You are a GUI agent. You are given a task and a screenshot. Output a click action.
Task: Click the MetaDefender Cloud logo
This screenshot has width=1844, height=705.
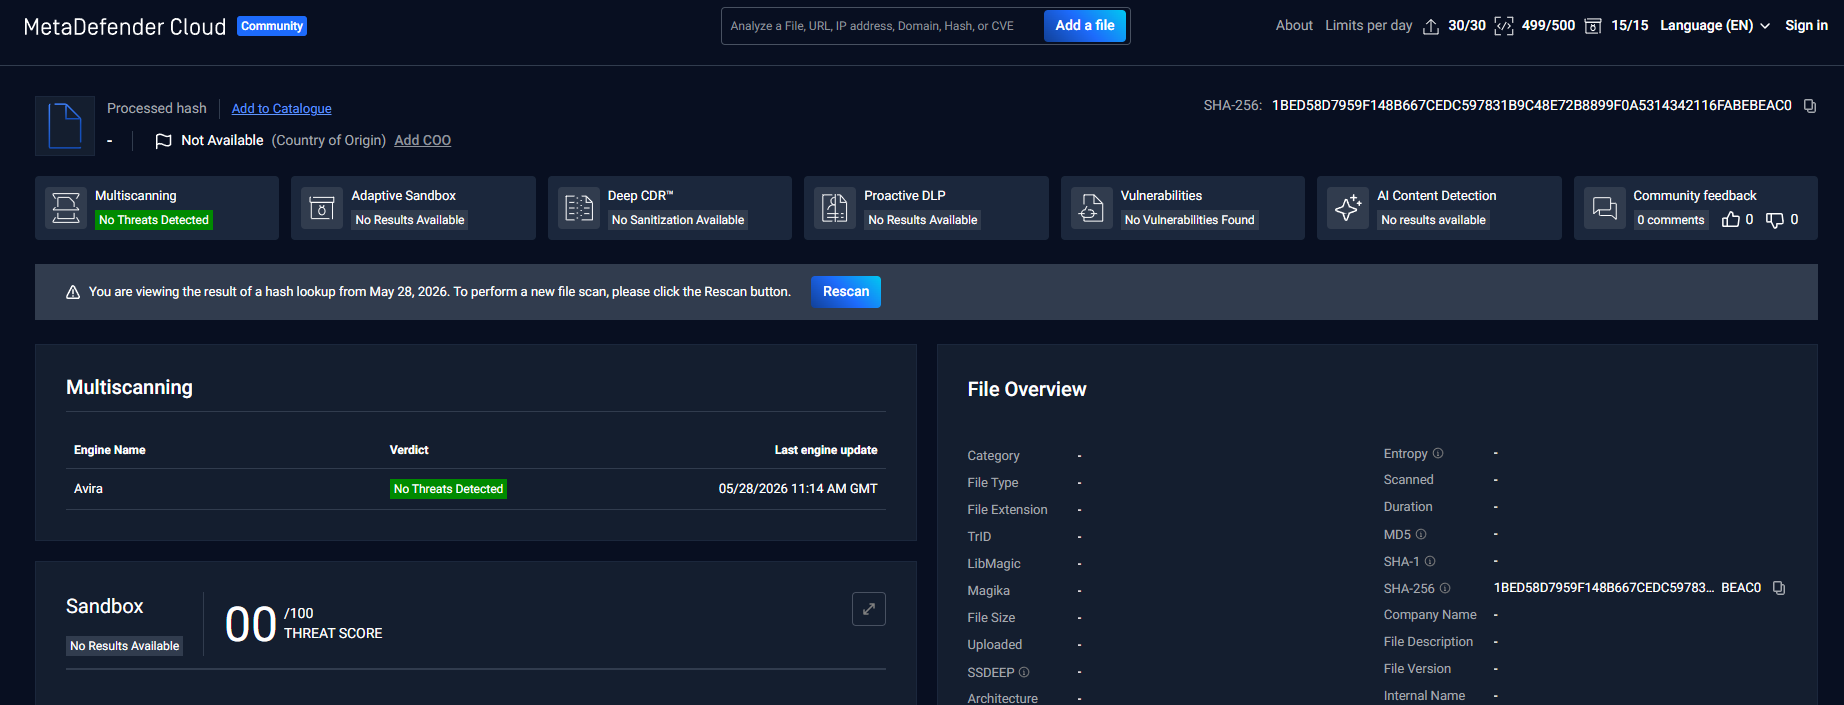click(x=125, y=27)
